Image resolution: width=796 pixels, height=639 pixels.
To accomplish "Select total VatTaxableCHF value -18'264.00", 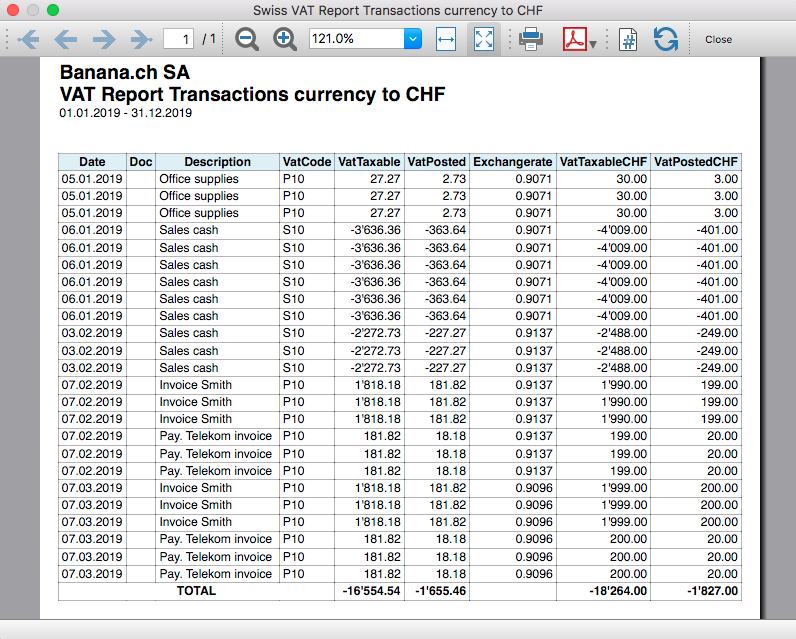I will pos(618,591).
